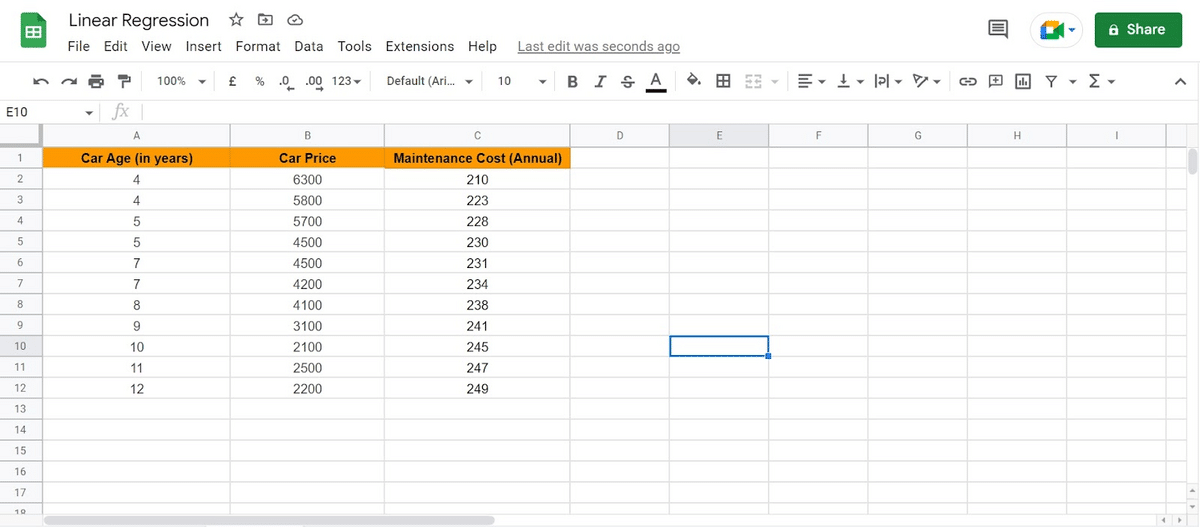Start a Google Meet call

point(1058,30)
